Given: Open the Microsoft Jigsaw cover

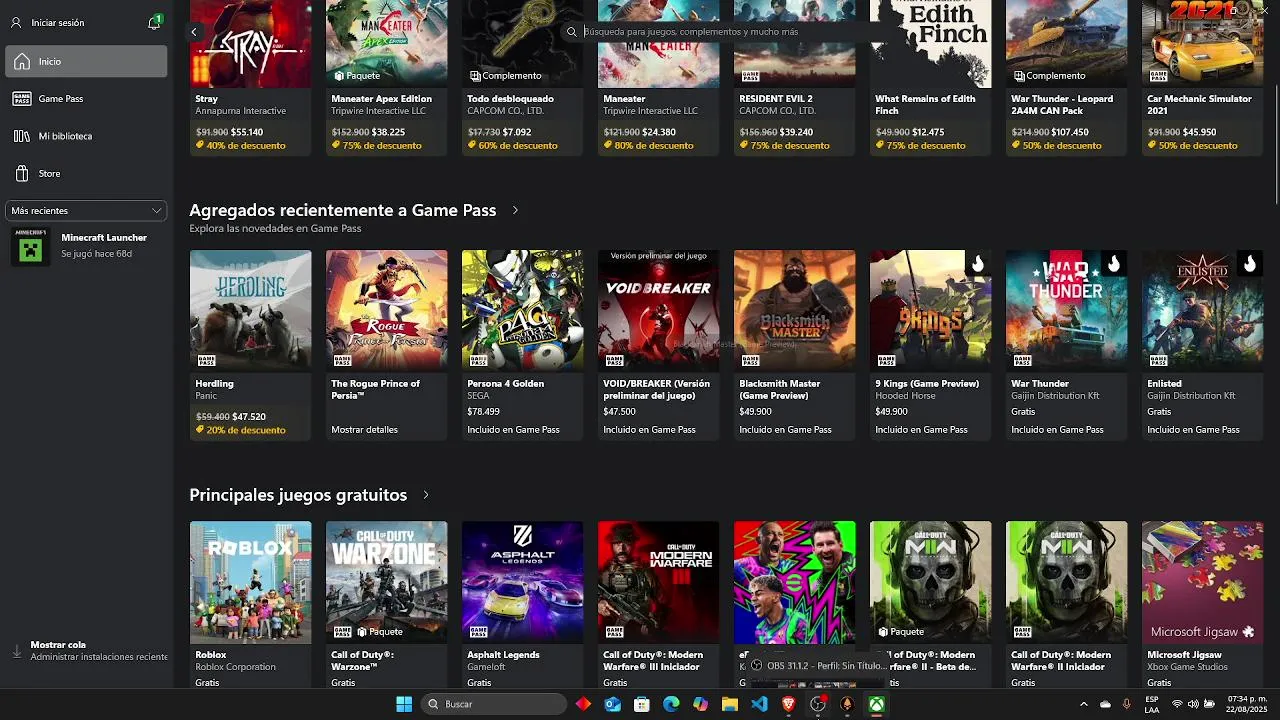Looking at the screenshot, I should click(1203, 582).
